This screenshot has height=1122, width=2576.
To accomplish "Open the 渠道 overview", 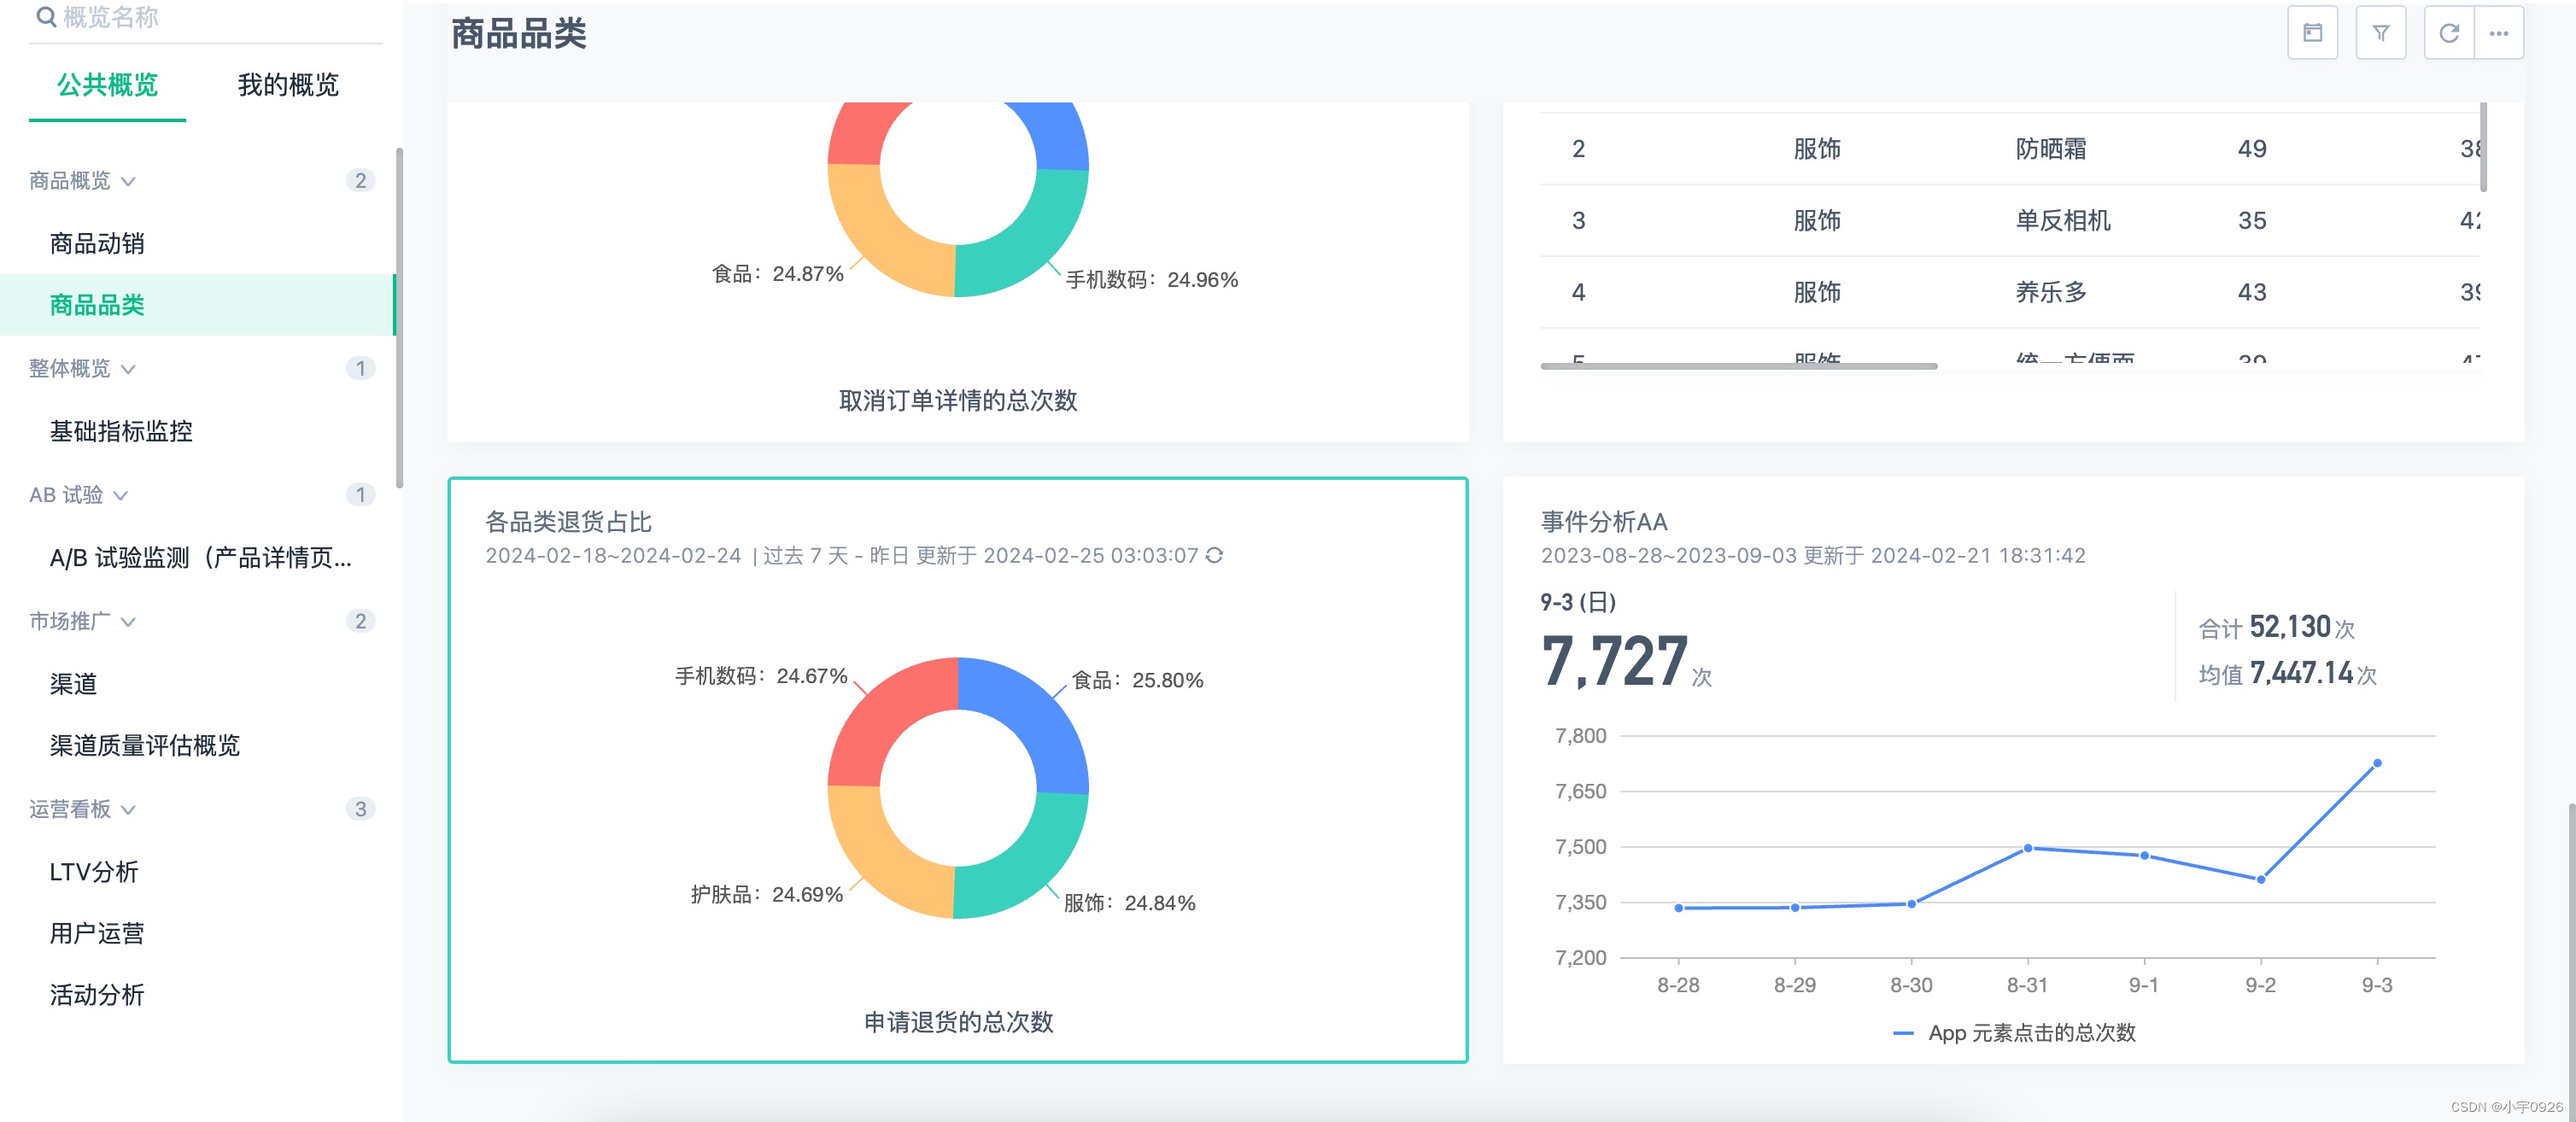I will (x=73, y=684).
